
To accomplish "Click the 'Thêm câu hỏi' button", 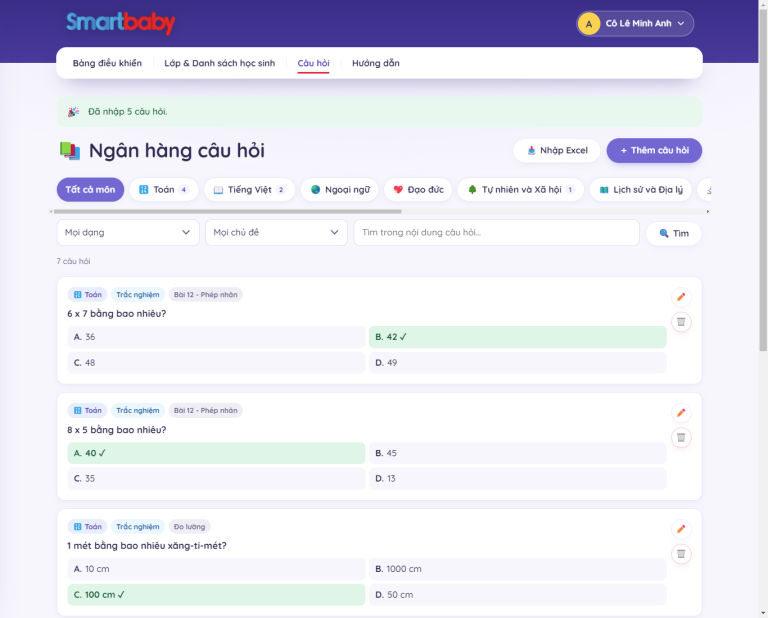I will (654, 150).
